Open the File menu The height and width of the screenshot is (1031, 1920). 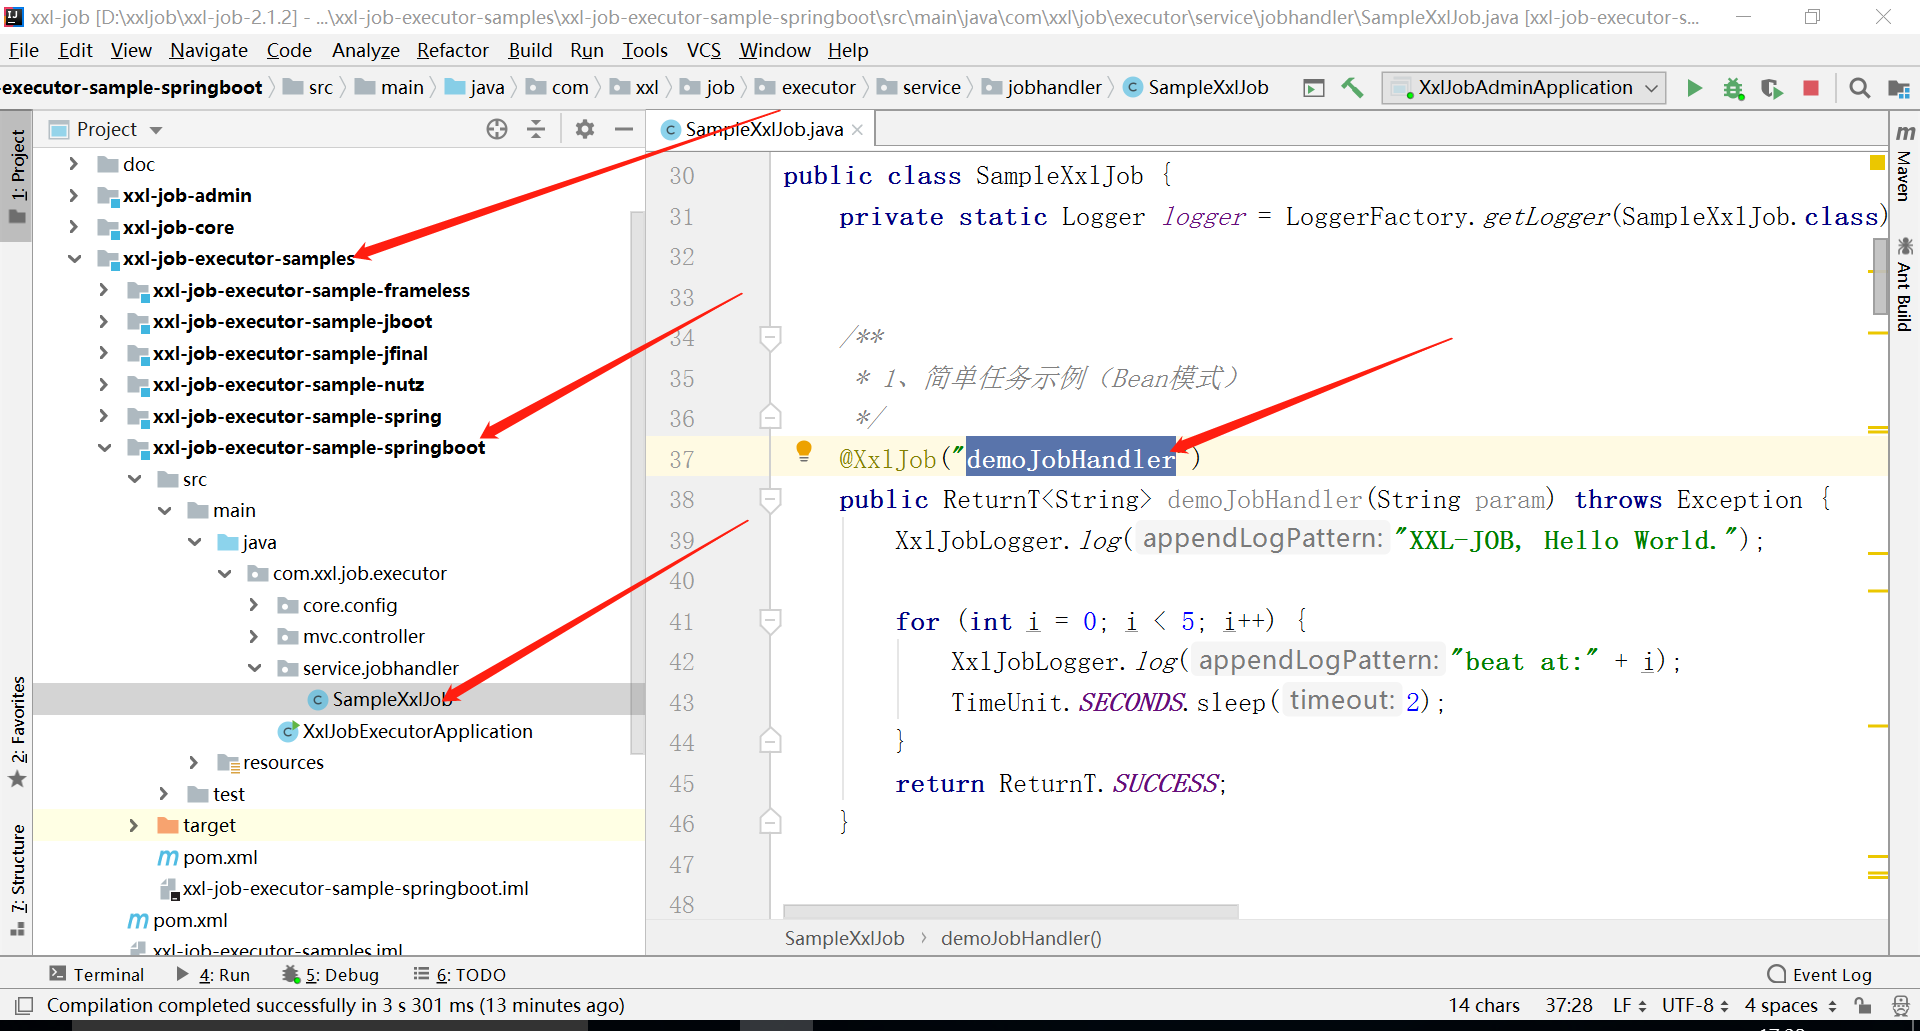click(23, 50)
